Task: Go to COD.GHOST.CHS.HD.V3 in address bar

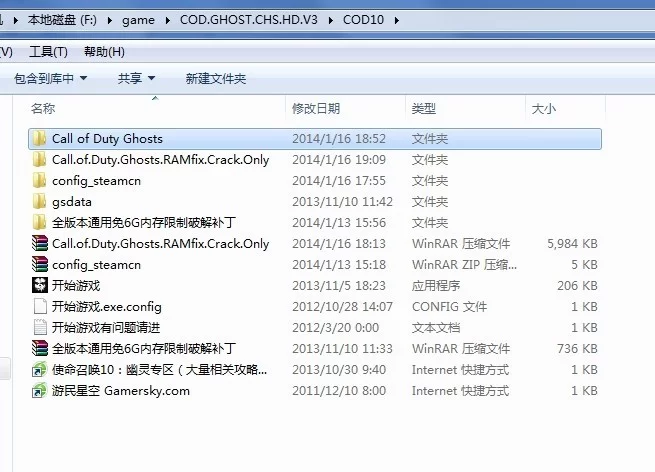Action: point(249,20)
